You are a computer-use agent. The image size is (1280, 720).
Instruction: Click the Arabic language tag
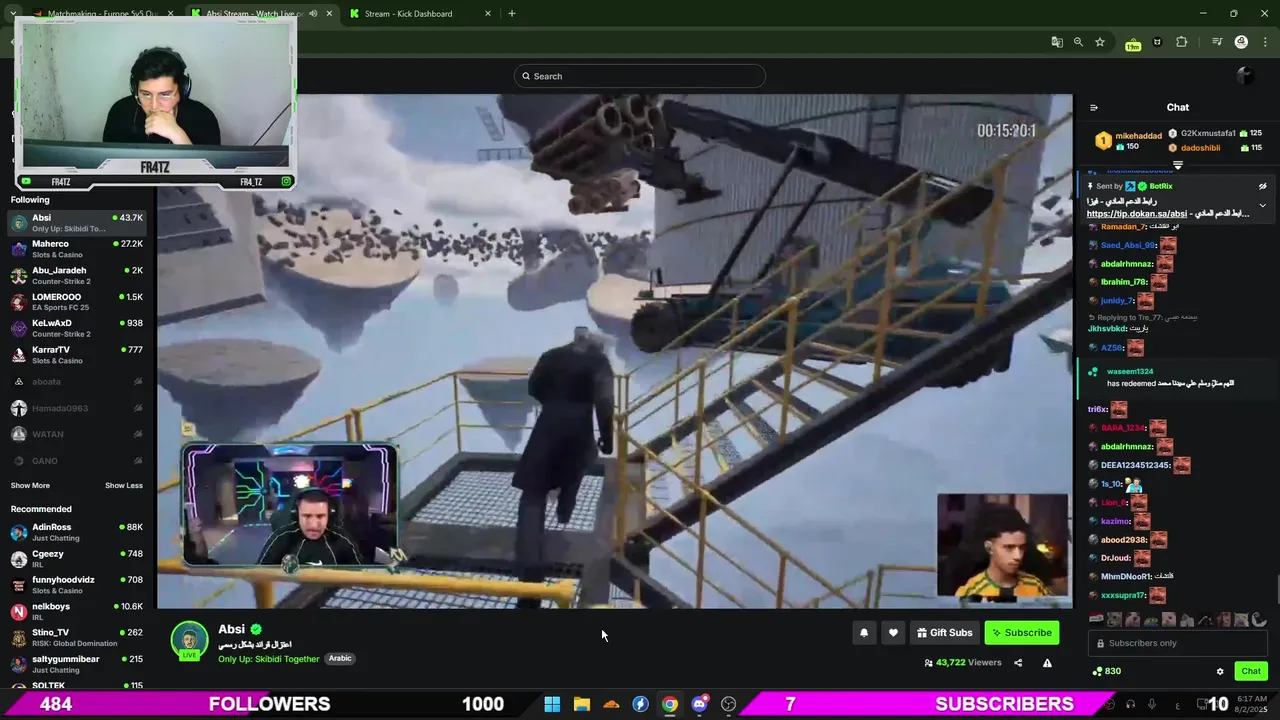click(x=340, y=659)
